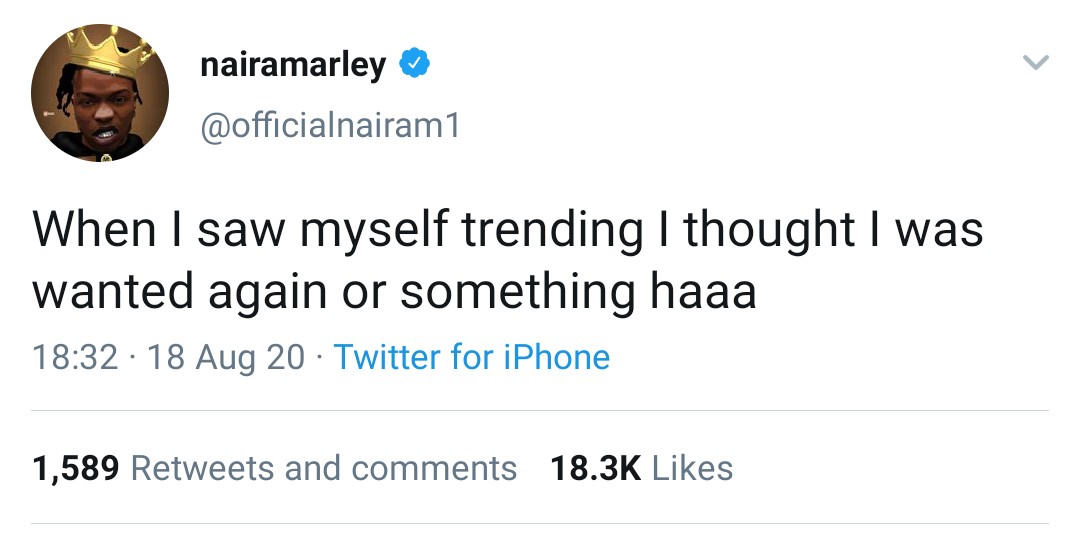The height and width of the screenshot is (537, 1080).
Task: Click the 18:32 timestamp
Action: click(75, 357)
